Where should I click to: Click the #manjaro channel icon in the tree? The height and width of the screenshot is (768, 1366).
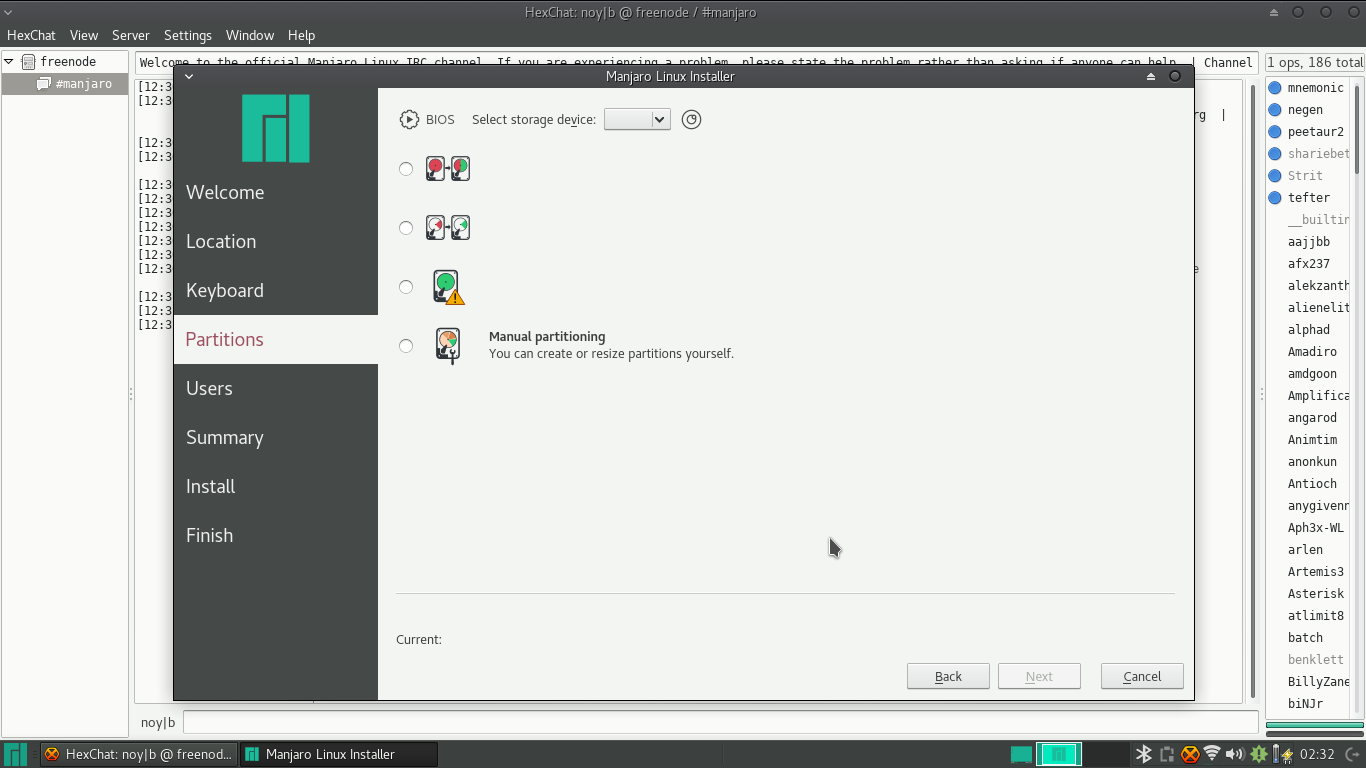point(44,84)
